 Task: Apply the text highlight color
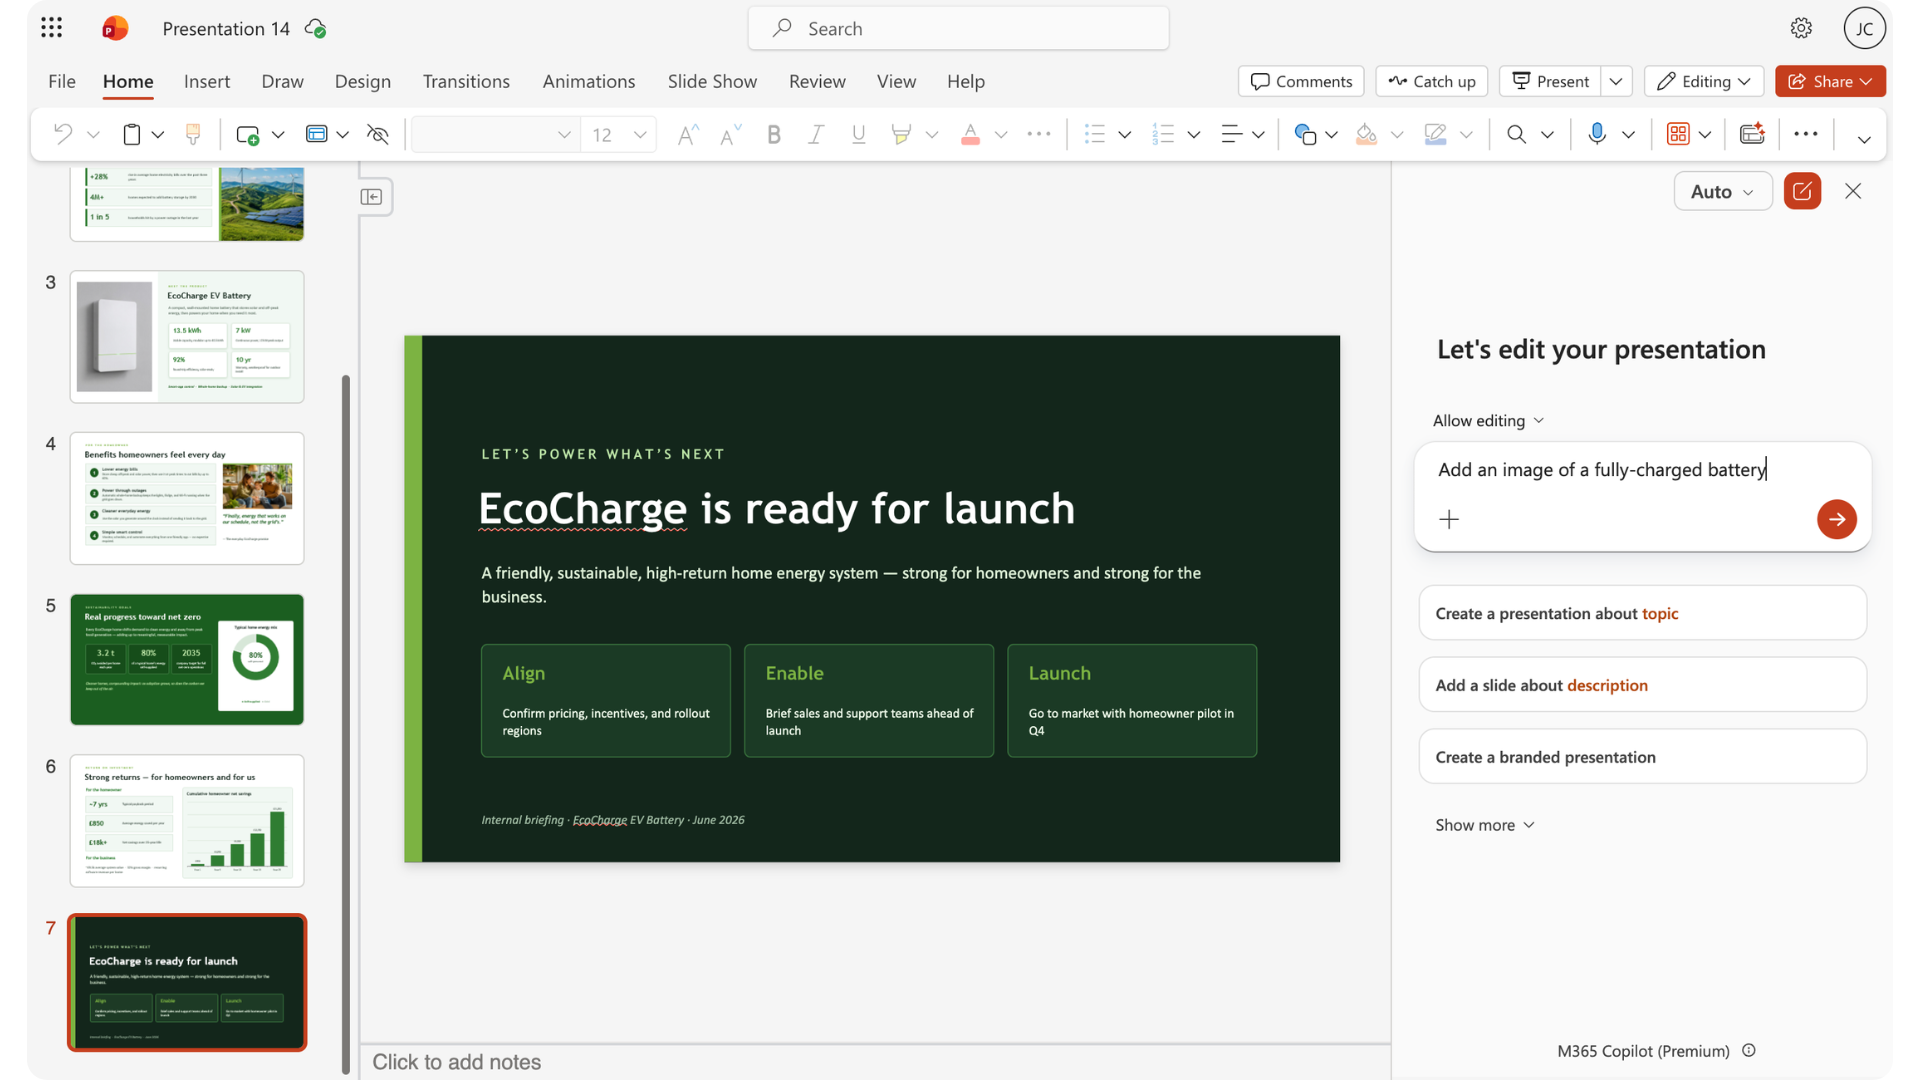tap(901, 134)
